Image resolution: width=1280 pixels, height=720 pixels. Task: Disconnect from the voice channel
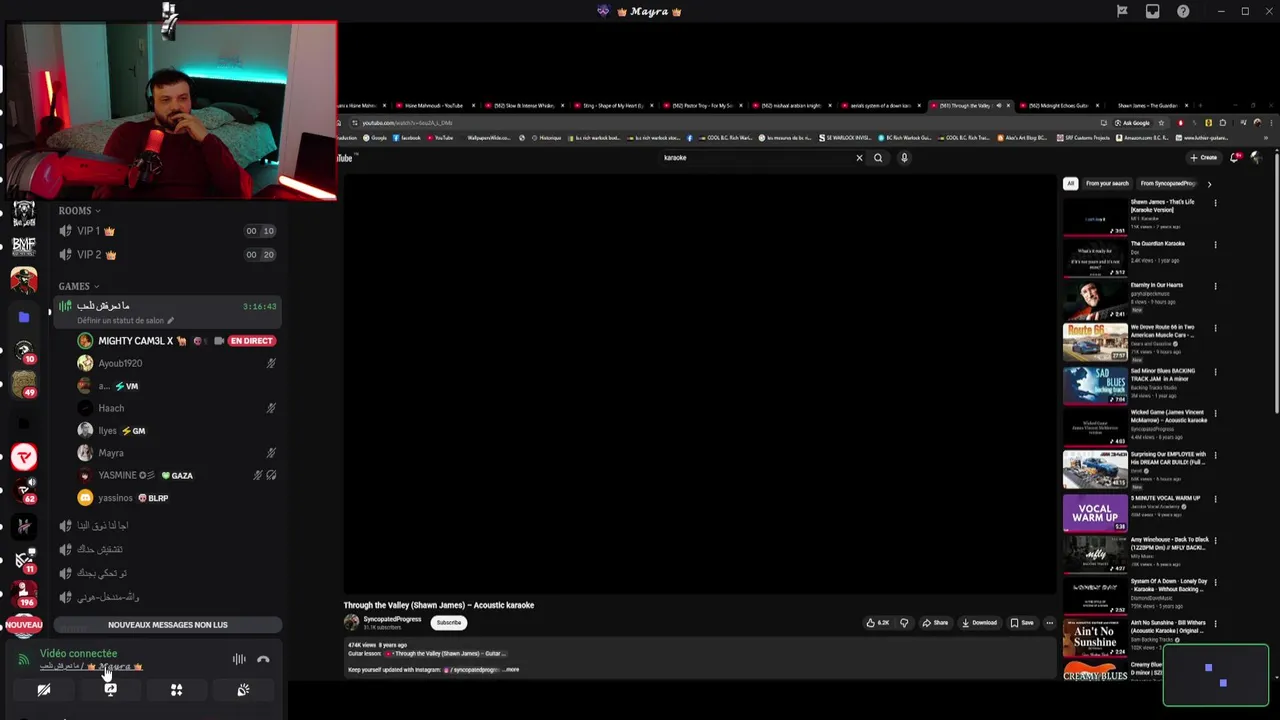pyautogui.click(x=263, y=659)
